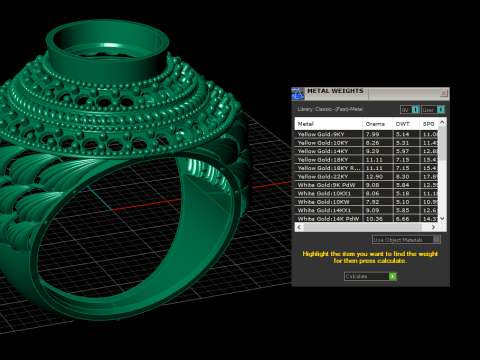Close the Metal Weights panel
The height and width of the screenshot is (360, 480).
pyautogui.click(x=444, y=93)
